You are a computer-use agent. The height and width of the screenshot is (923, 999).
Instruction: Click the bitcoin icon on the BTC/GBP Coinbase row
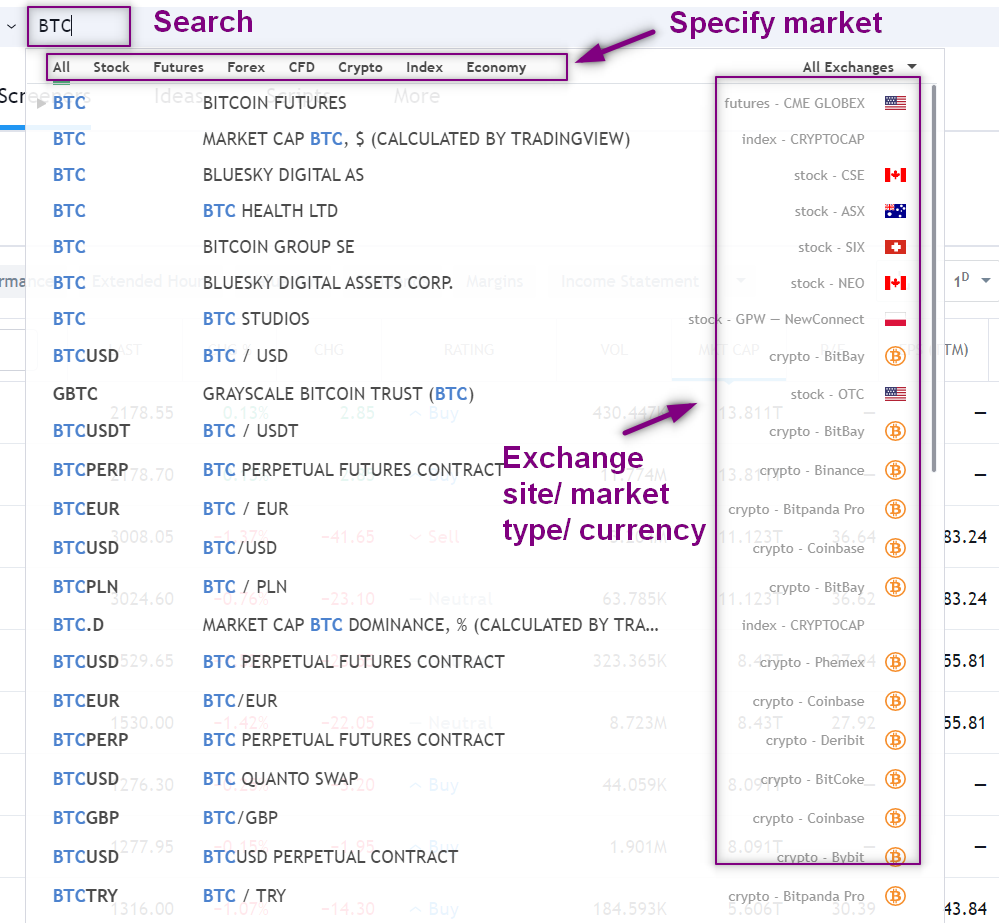pyautogui.click(x=895, y=818)
